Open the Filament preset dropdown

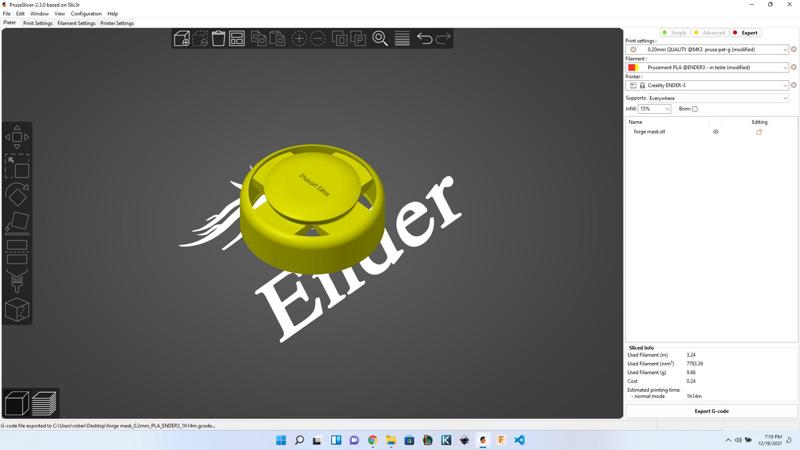[x=707, y=67]
